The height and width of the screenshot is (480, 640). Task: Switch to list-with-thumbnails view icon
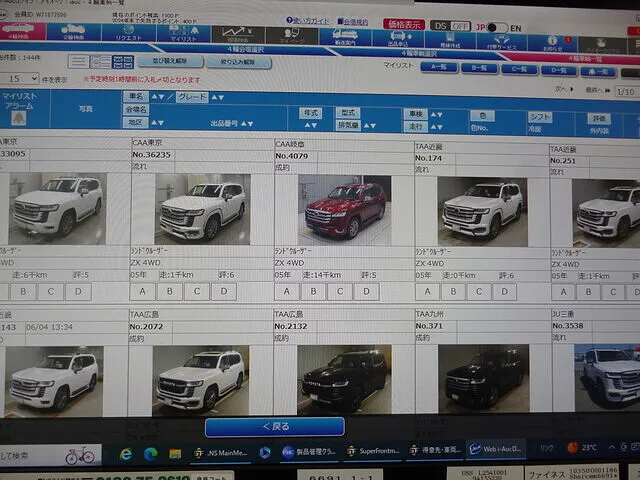pyautogui.click(x=100, y=62)
